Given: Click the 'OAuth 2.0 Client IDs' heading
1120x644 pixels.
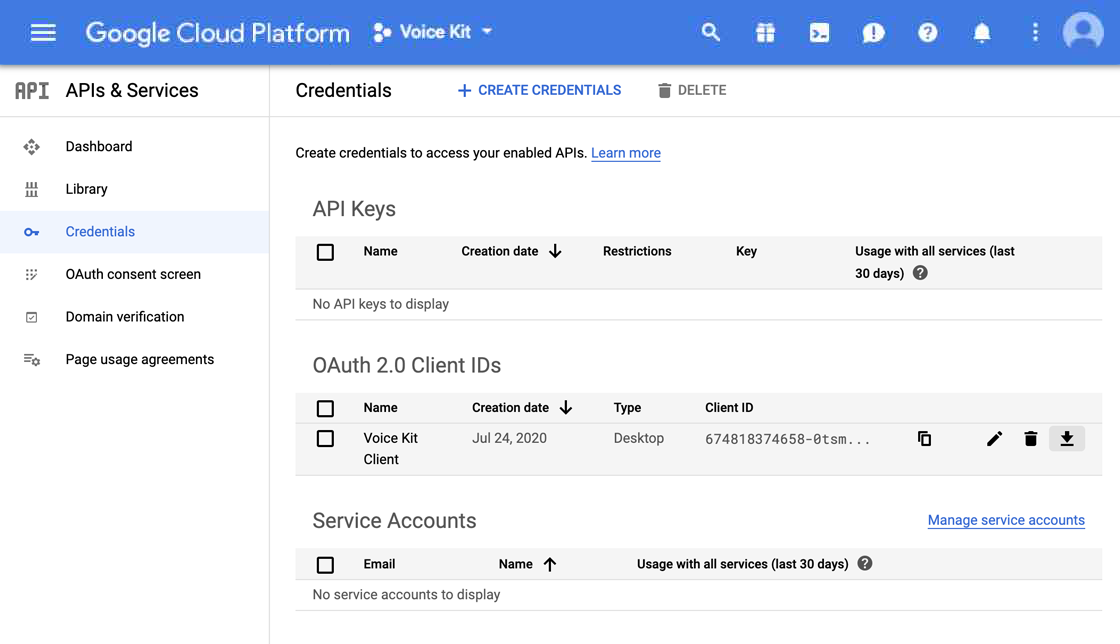Looking at the screenshot, I should 406,366.
